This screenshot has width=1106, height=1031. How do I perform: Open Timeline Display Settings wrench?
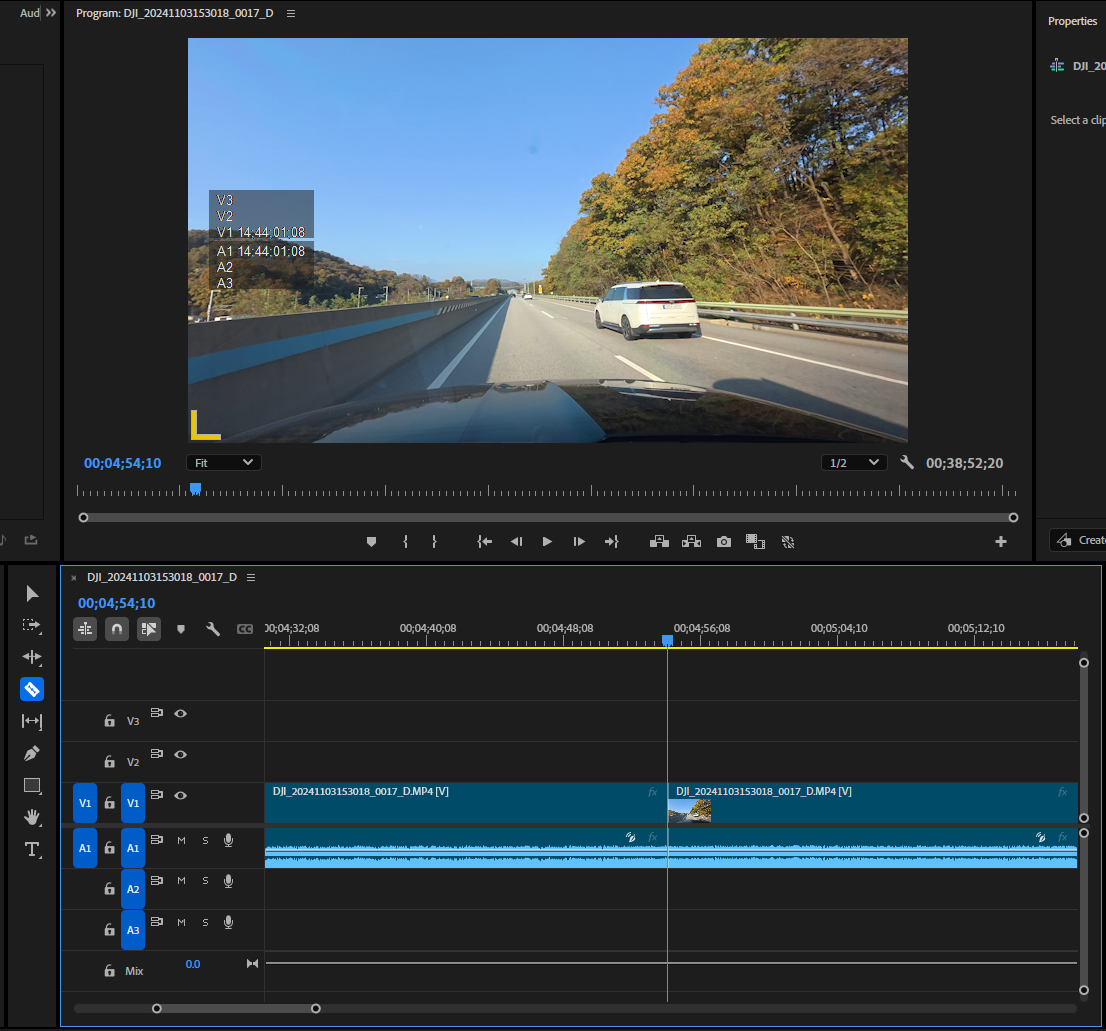[213, 629]
